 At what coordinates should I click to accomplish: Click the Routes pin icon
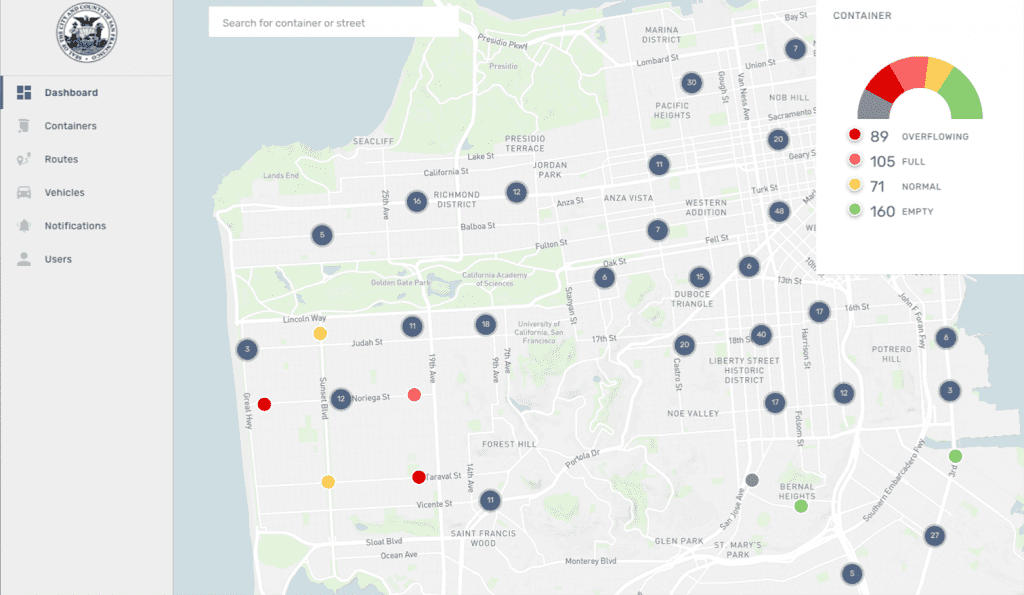click(x=24, y=159)
